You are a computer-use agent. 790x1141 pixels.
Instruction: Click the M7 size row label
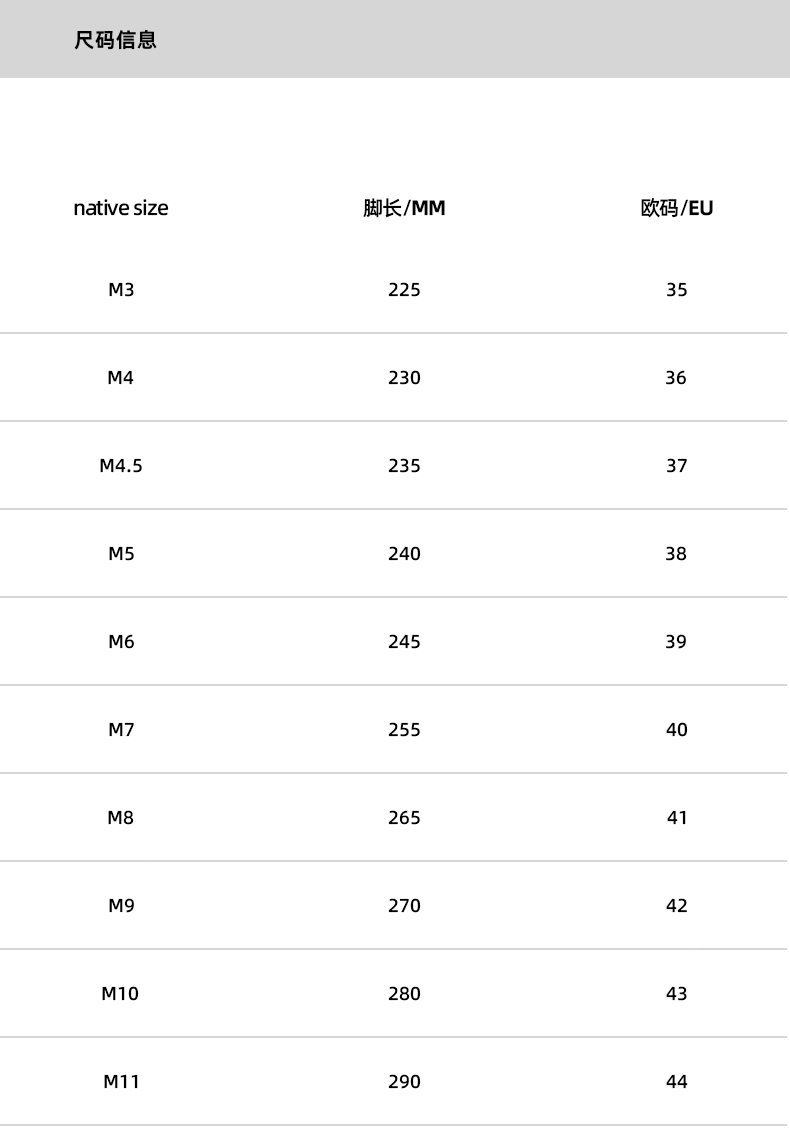coord(121,730)
